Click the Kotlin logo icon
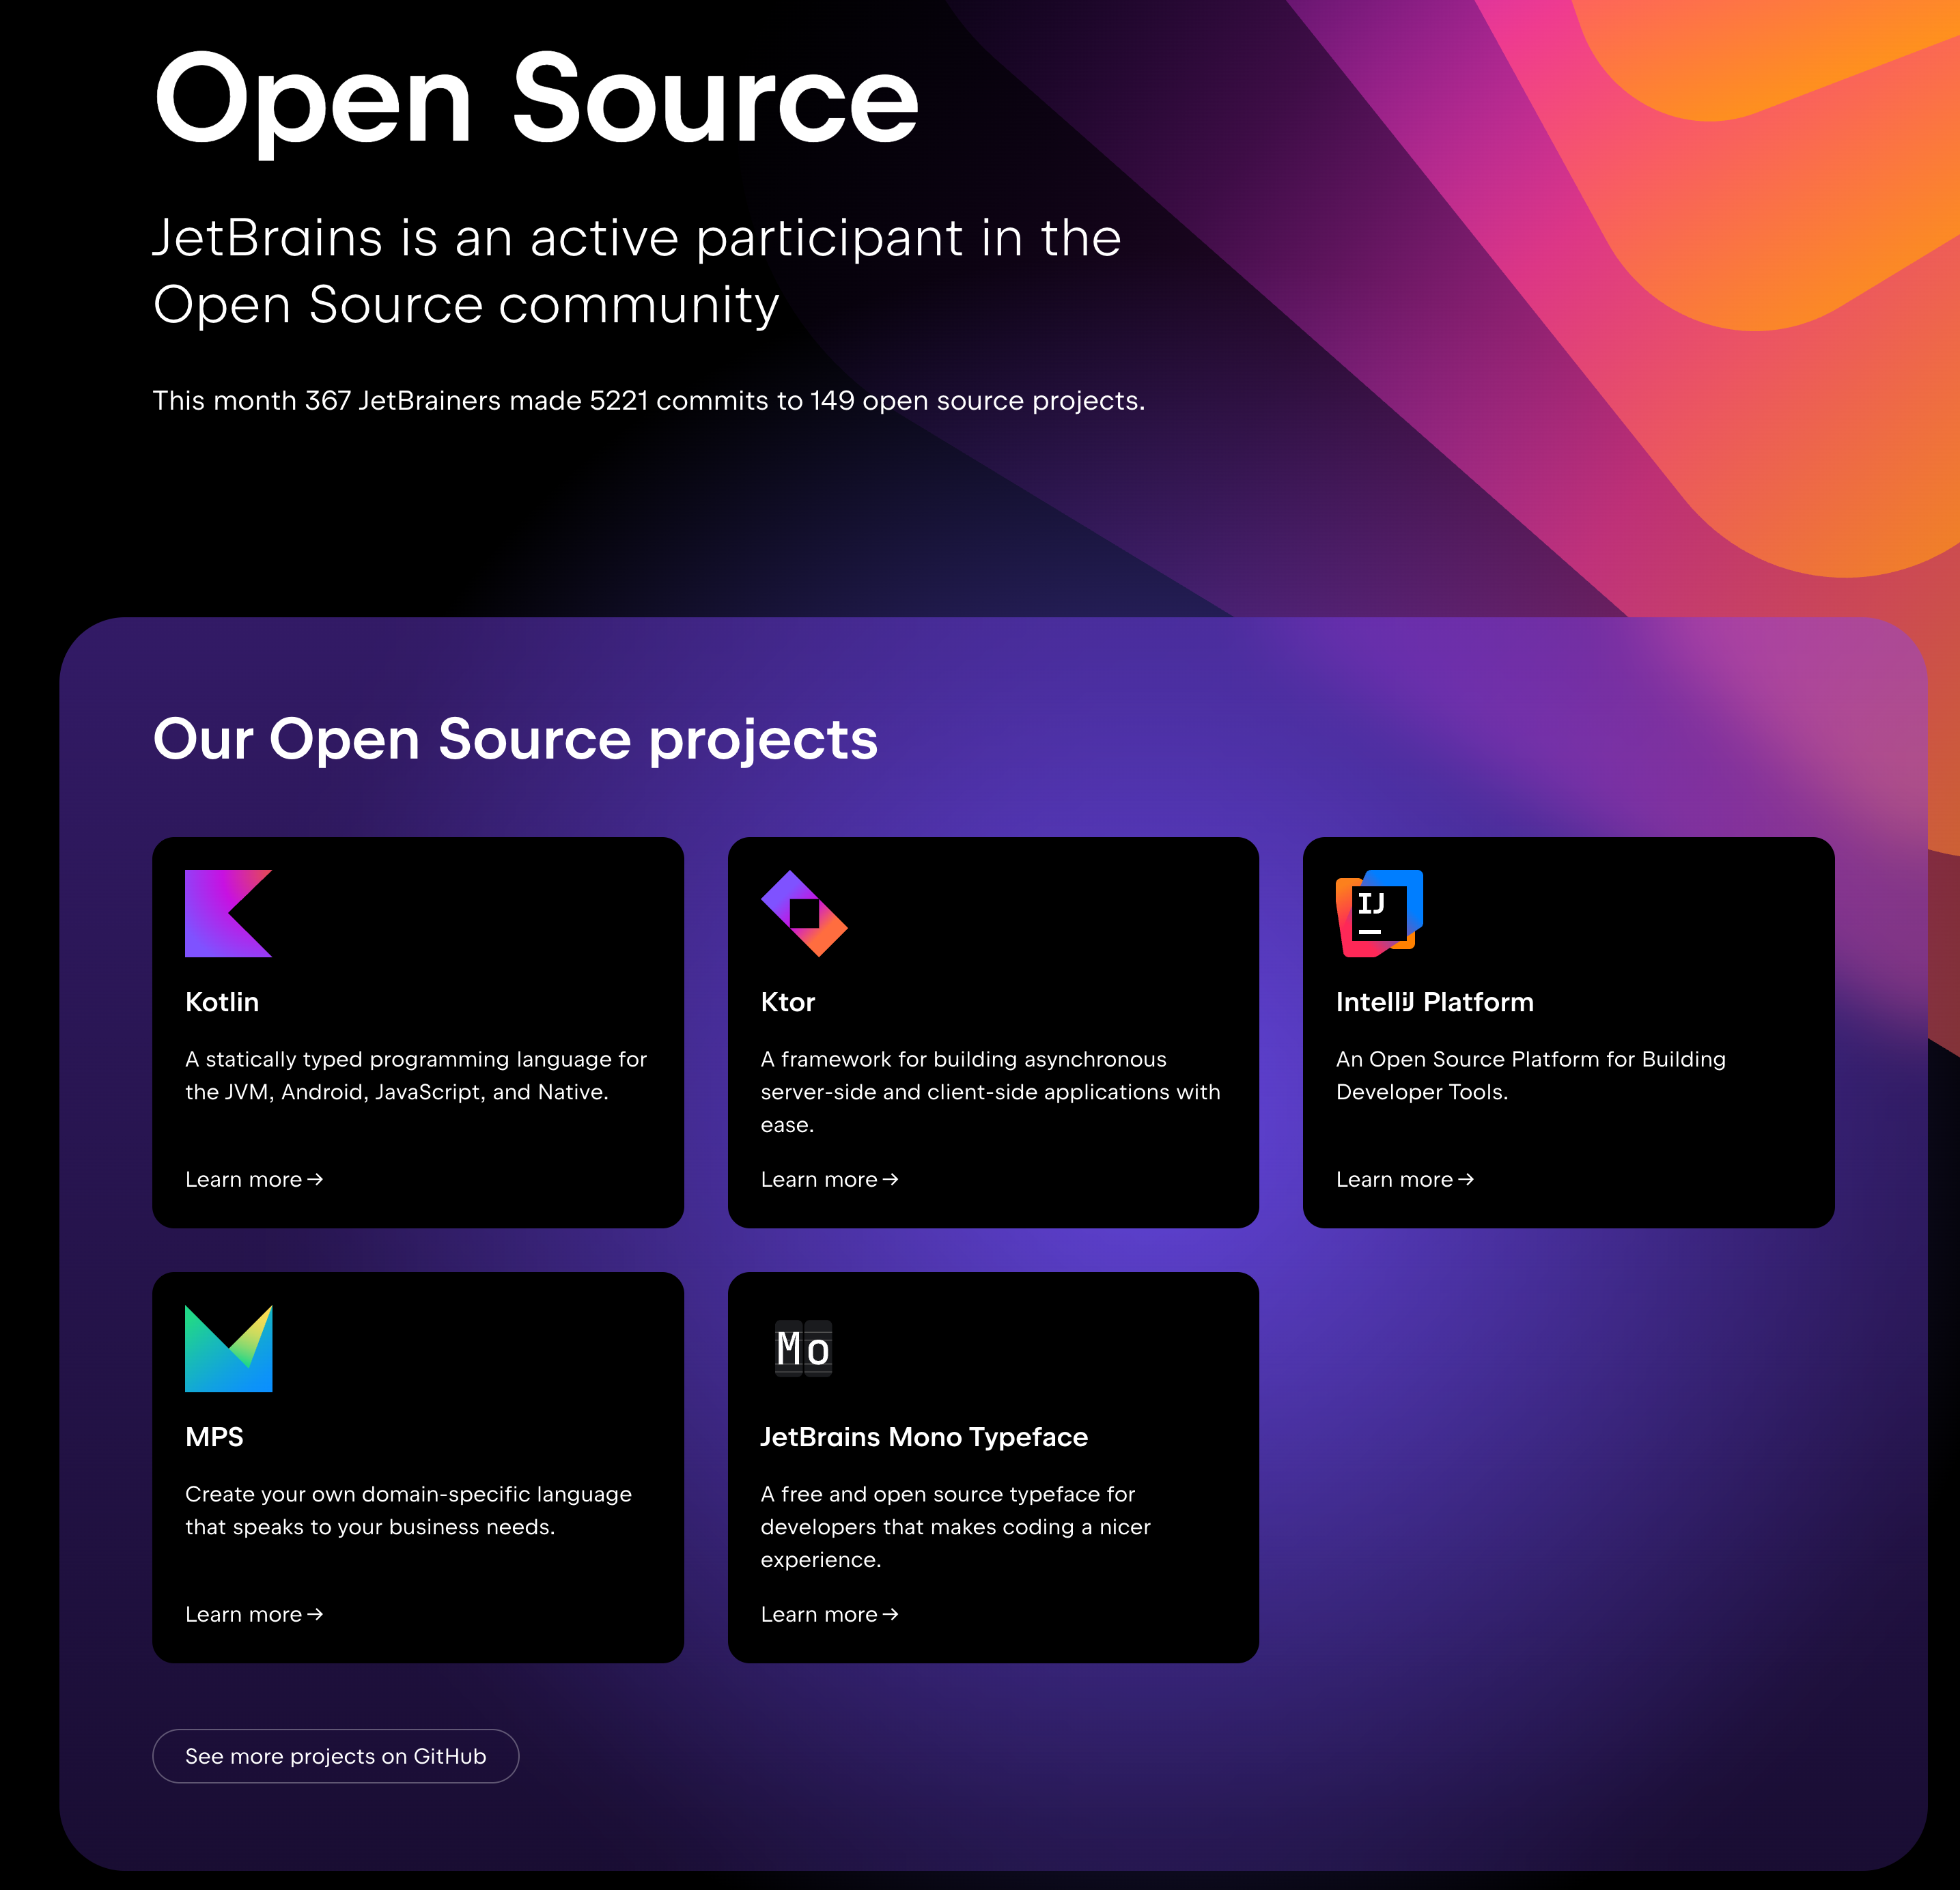 (x=228, y=913)
